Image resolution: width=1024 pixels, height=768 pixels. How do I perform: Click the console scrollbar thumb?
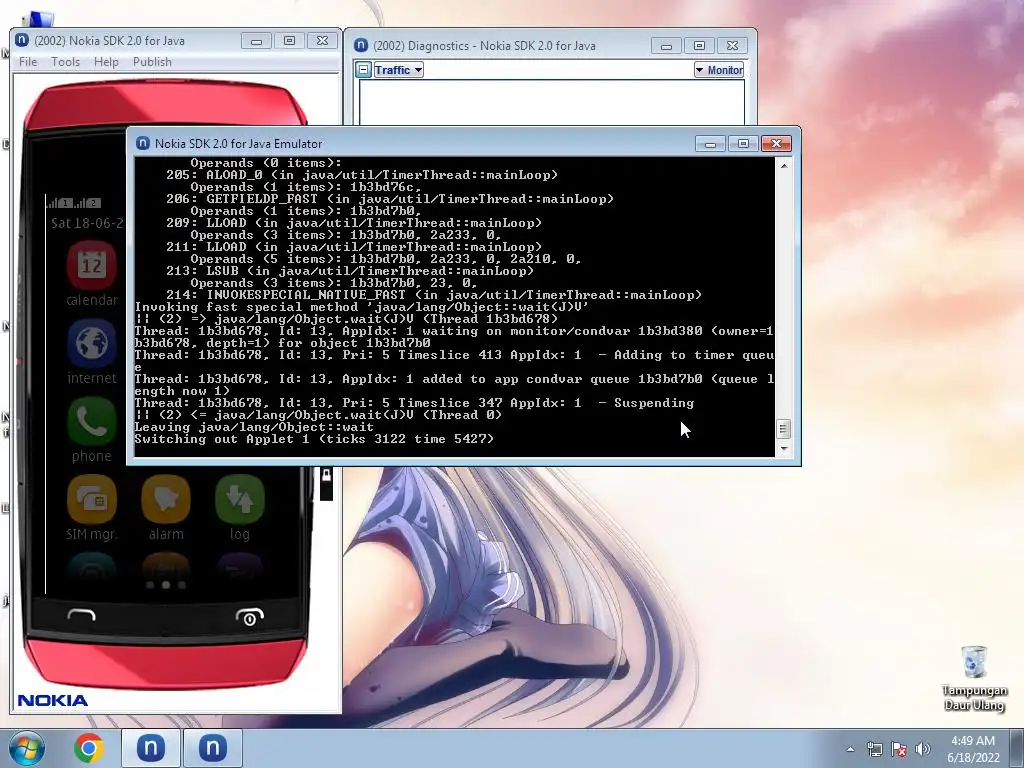[784, 429]
